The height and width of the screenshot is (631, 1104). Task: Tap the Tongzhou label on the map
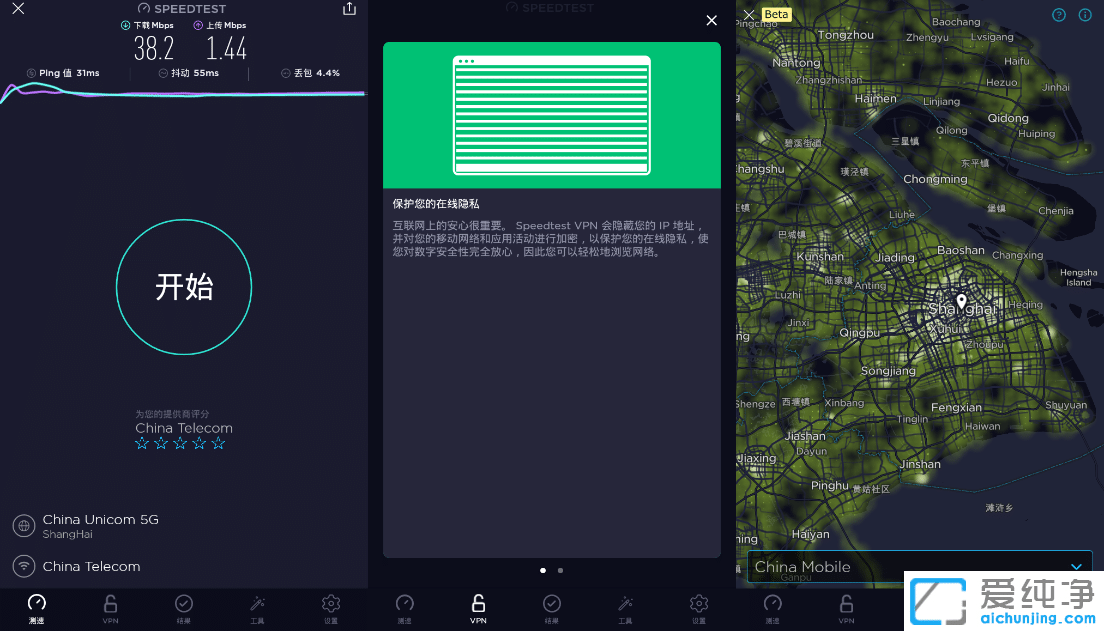pyautogui.click(x=846, y=35)
